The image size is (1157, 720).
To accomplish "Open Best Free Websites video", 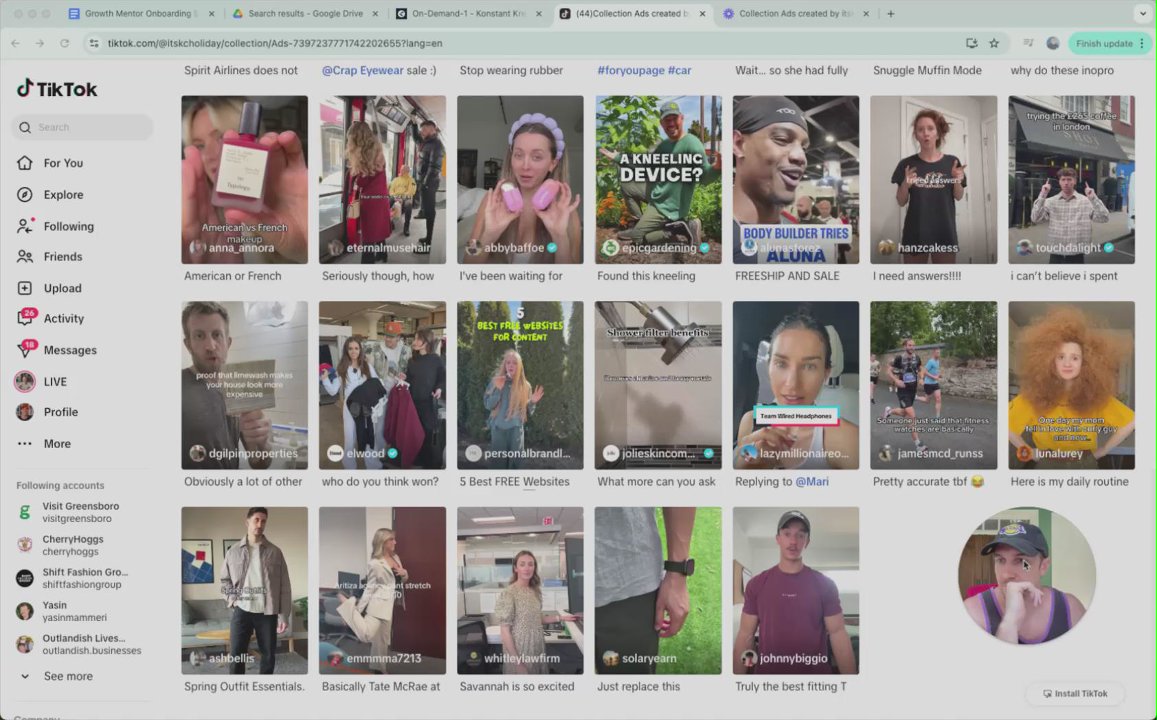I will pyautogui.click(x=520, y=385).
